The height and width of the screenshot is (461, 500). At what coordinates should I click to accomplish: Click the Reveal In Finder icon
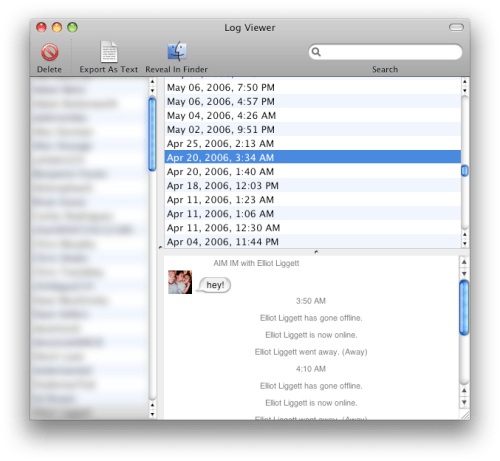177,51
